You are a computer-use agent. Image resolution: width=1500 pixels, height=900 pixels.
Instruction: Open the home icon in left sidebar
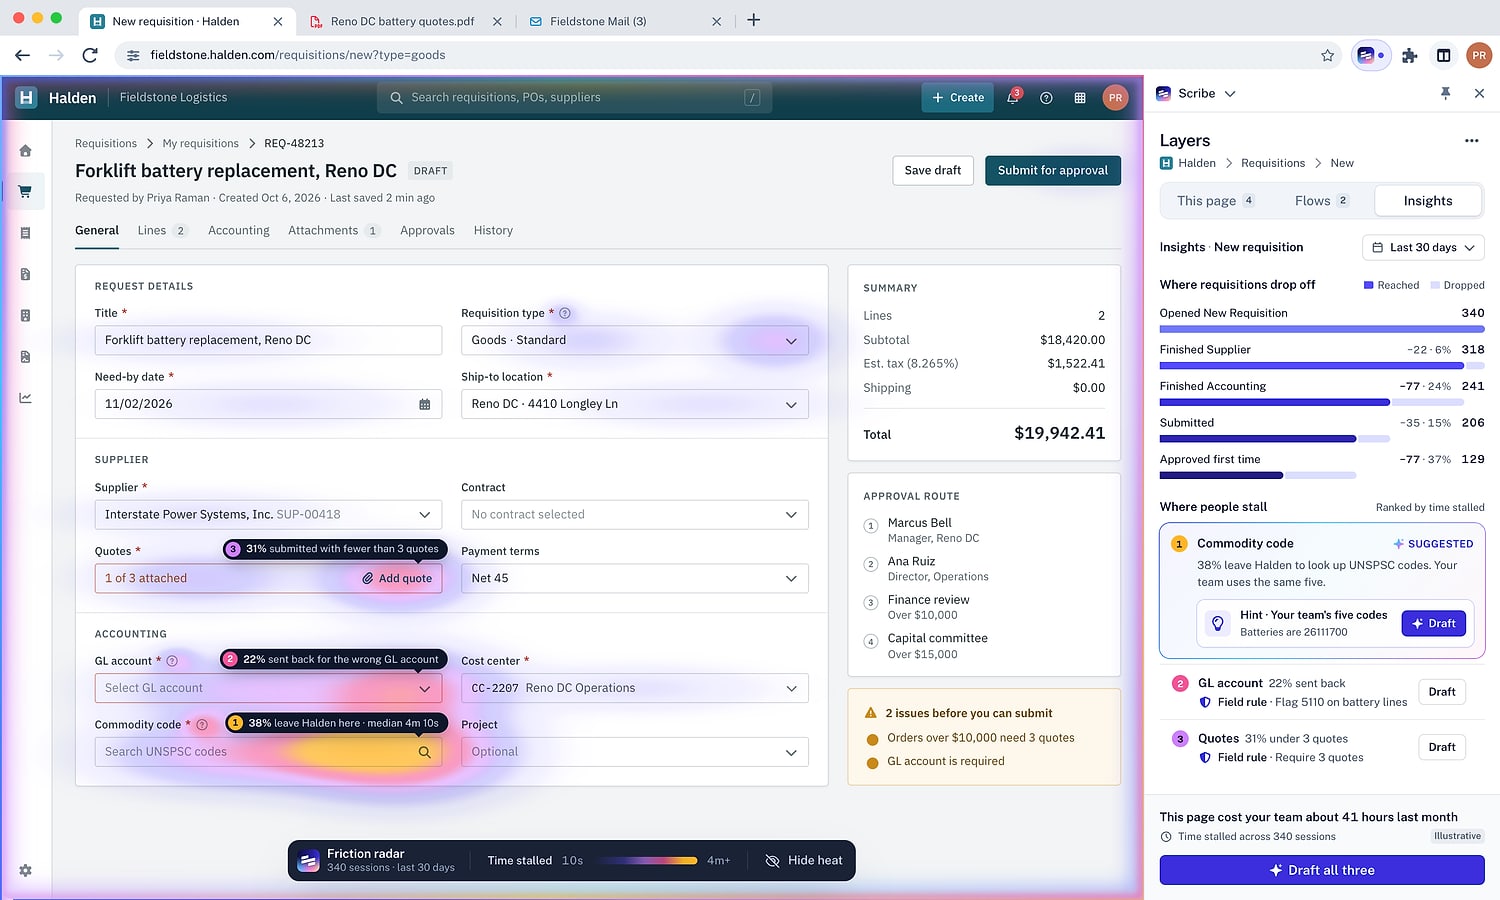click(25, 151)
